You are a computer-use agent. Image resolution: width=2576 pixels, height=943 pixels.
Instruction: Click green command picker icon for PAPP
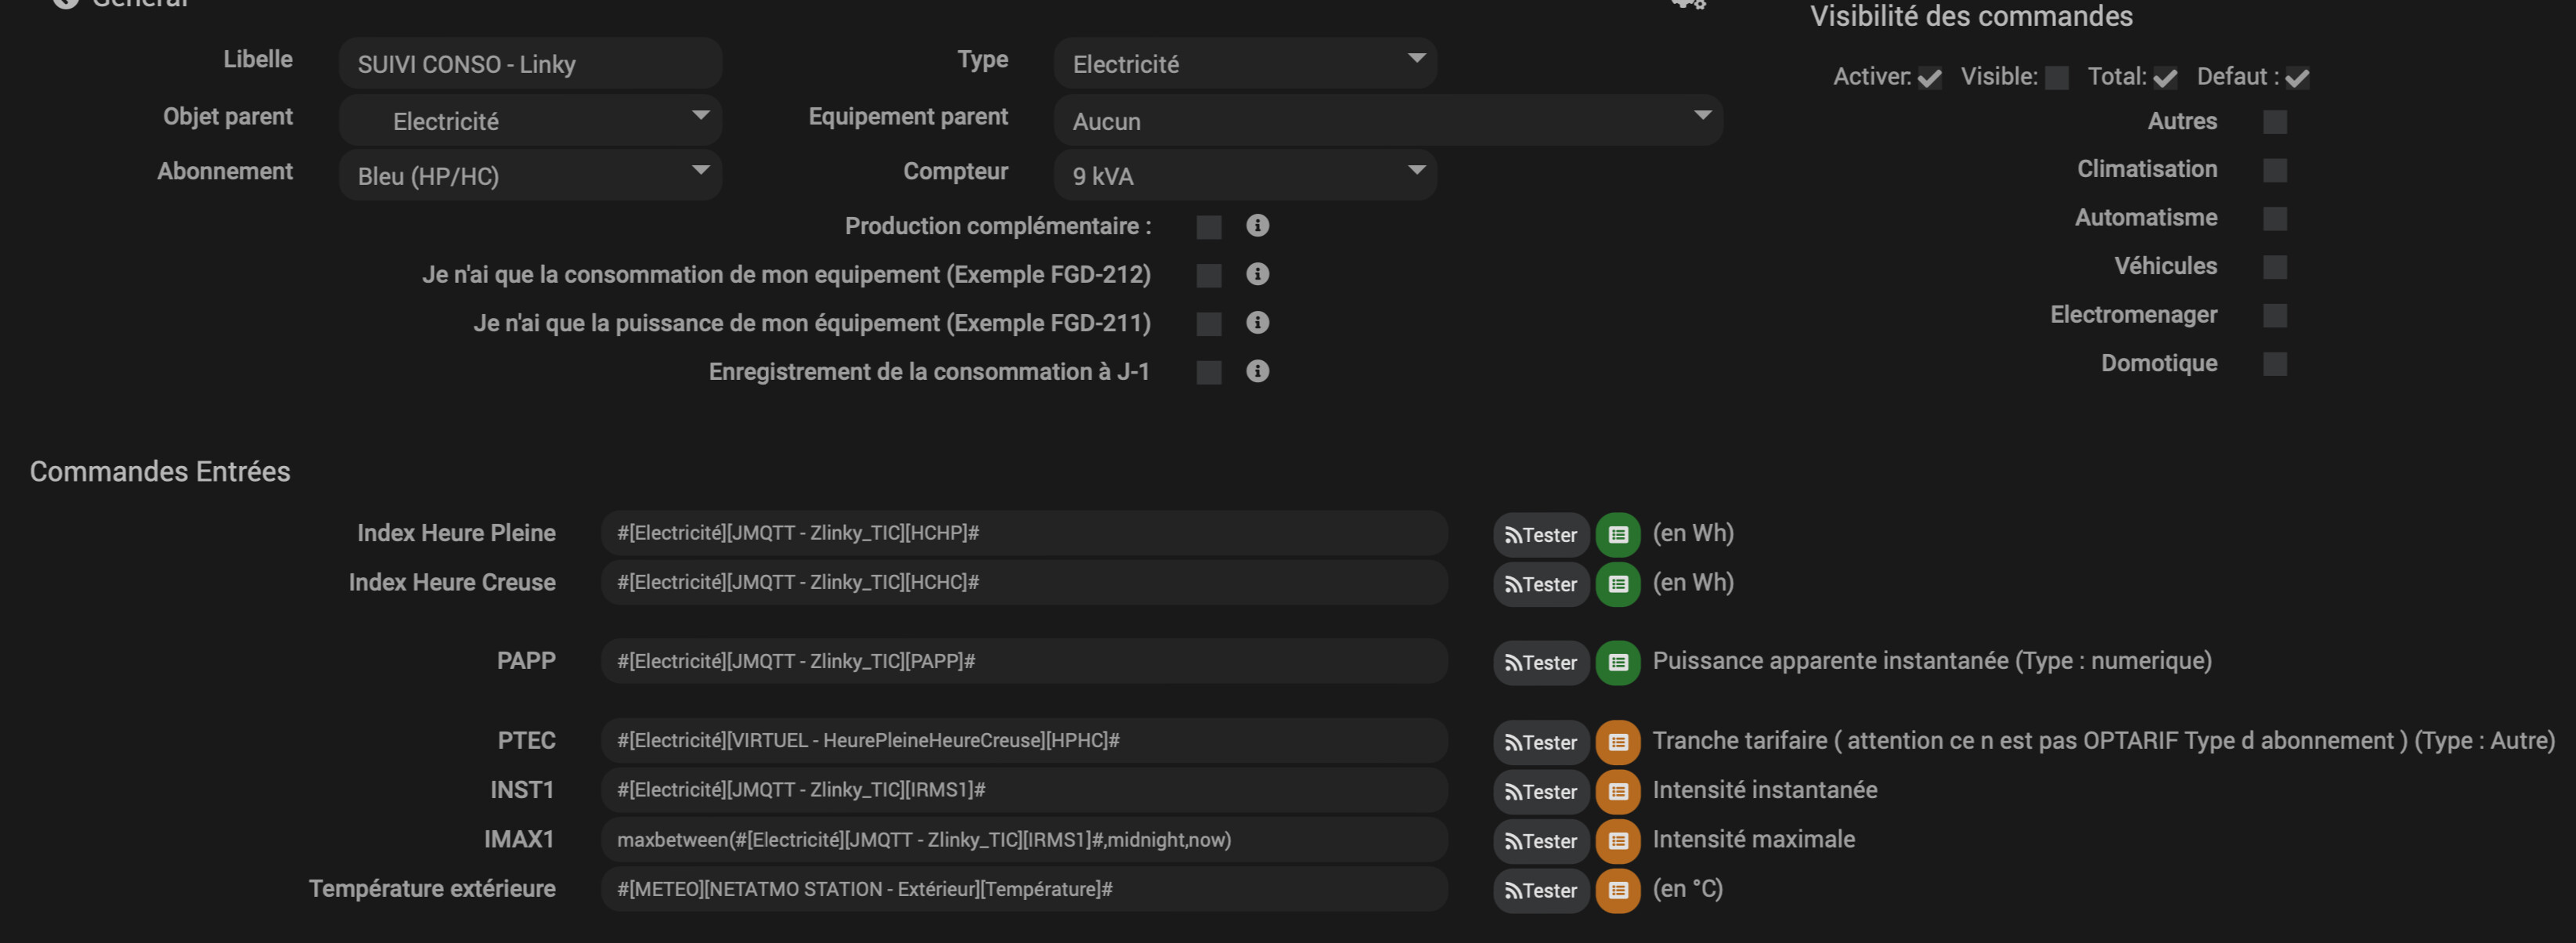(x=1617, y=663)
